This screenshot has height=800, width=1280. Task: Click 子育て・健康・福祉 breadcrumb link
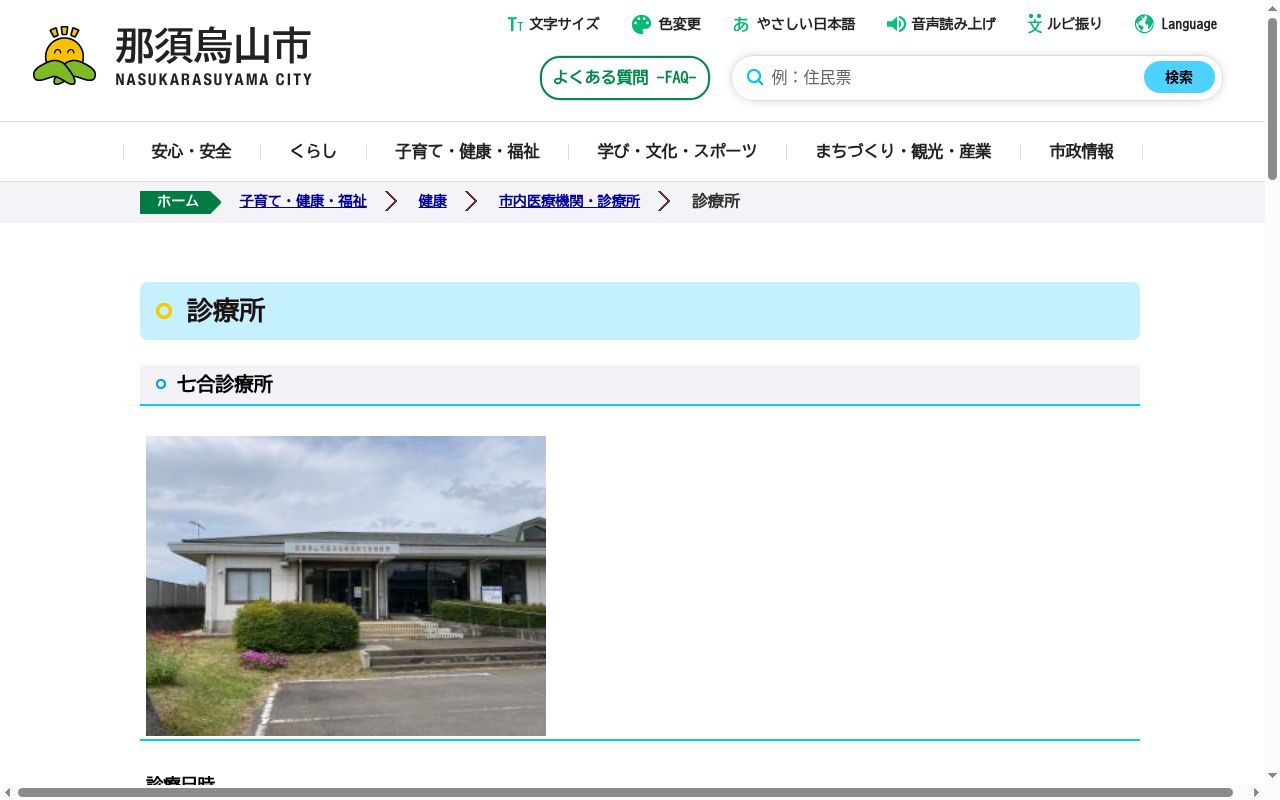303,201
